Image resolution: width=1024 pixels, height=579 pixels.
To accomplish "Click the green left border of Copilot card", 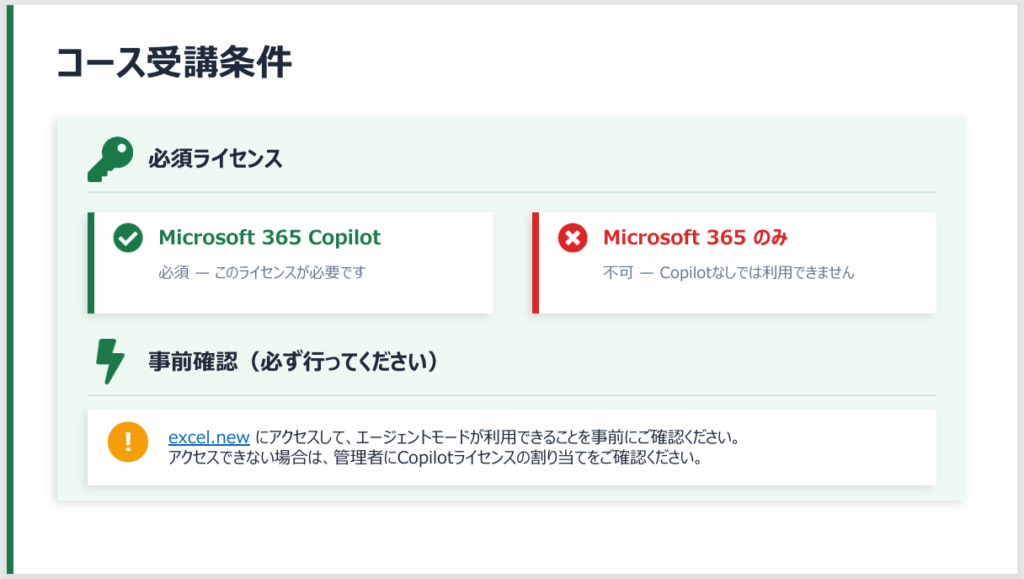I will pos(91,262).
